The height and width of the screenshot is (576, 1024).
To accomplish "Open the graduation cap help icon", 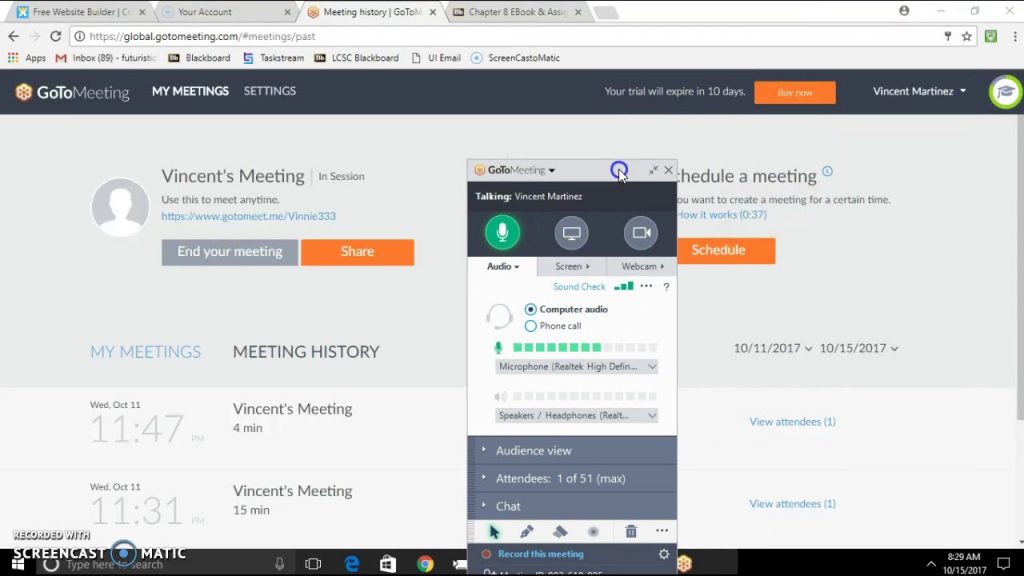I will (x=1005, y=92).
